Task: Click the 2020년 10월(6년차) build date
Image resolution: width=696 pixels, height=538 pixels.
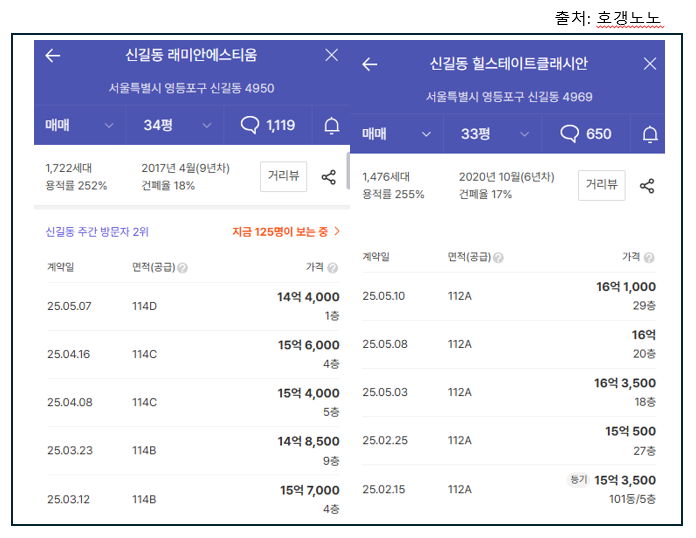Action: pos(507,177)
